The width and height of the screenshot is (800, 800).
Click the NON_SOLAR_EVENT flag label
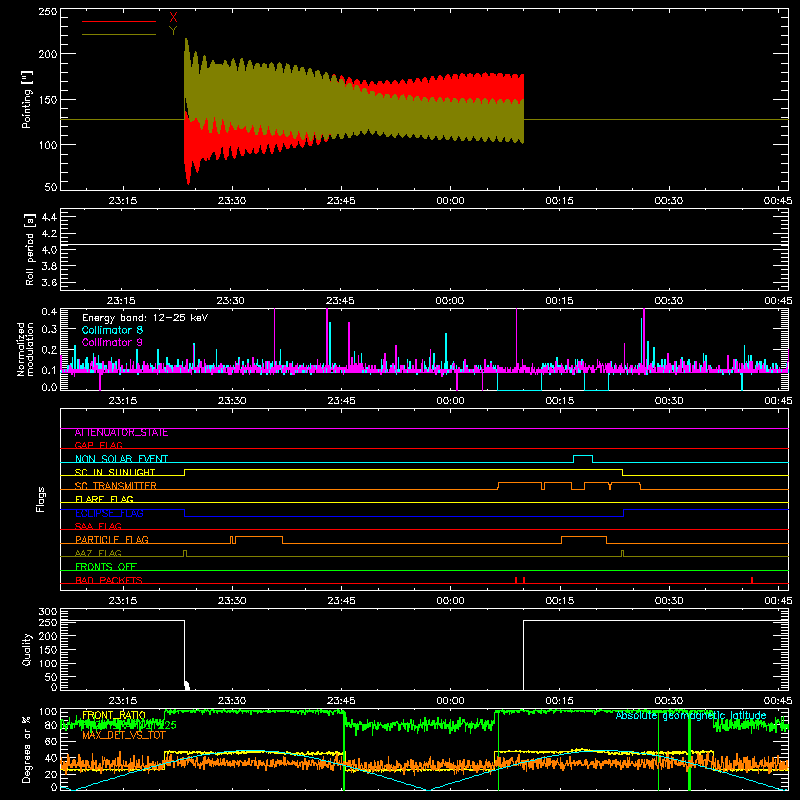pos(121,459)
